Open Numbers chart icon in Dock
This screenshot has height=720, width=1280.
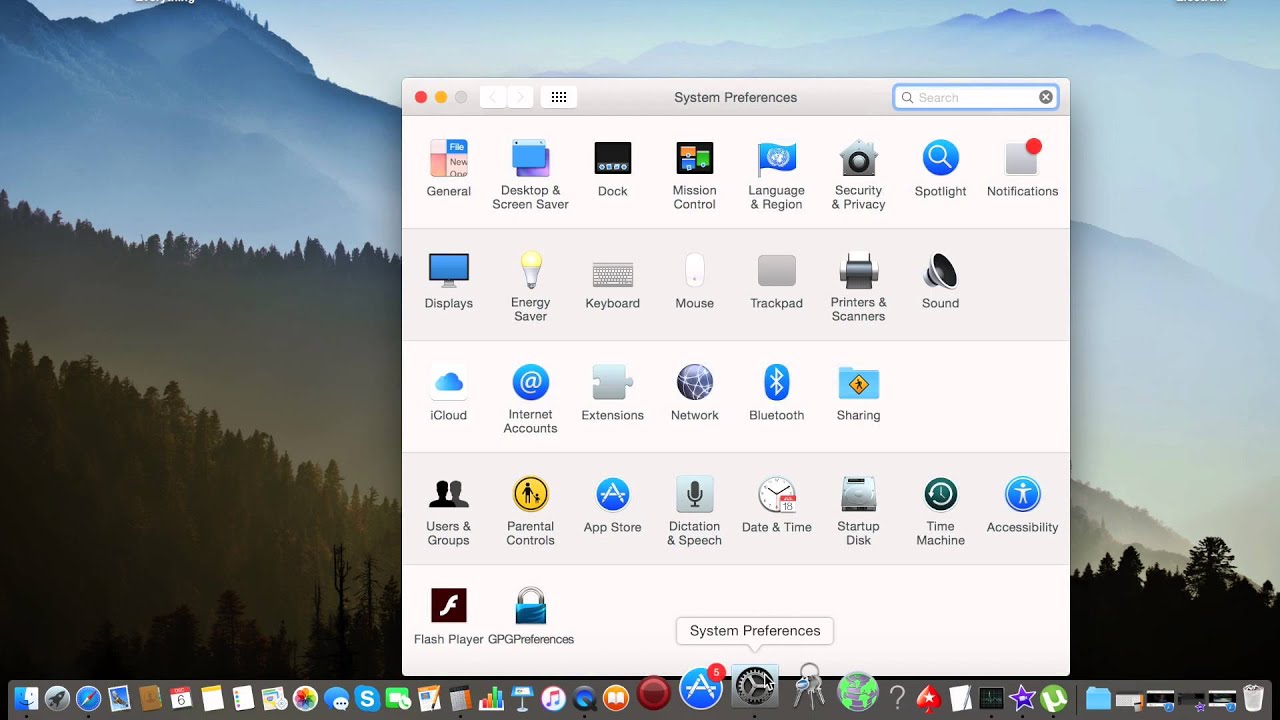click(491, 699)
